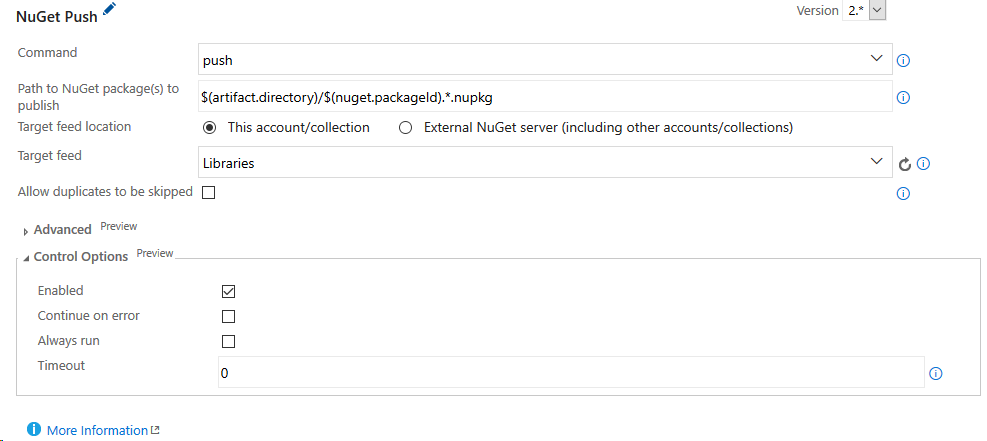Click the info icon beside the Timeout field
The image size is (987, 441).
[x=936, y=373]
